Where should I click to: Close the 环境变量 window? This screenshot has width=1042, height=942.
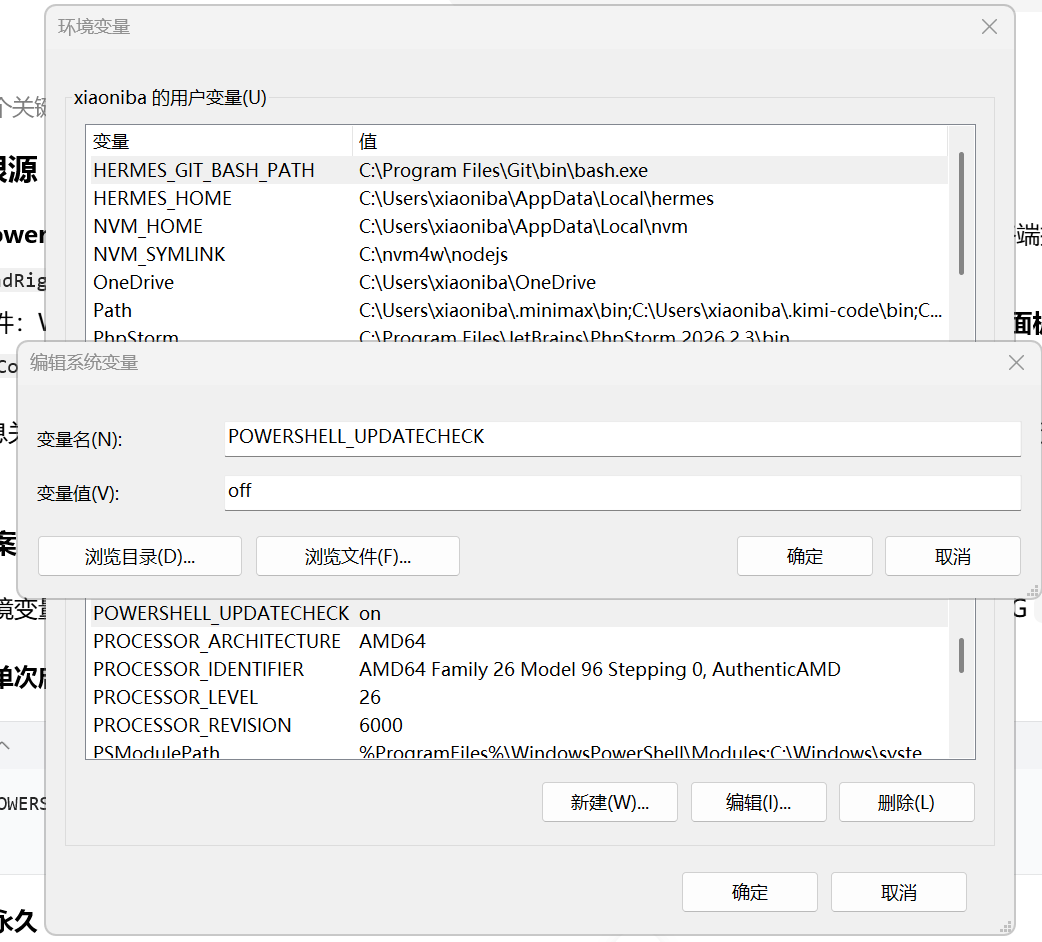tap(990, 27)
